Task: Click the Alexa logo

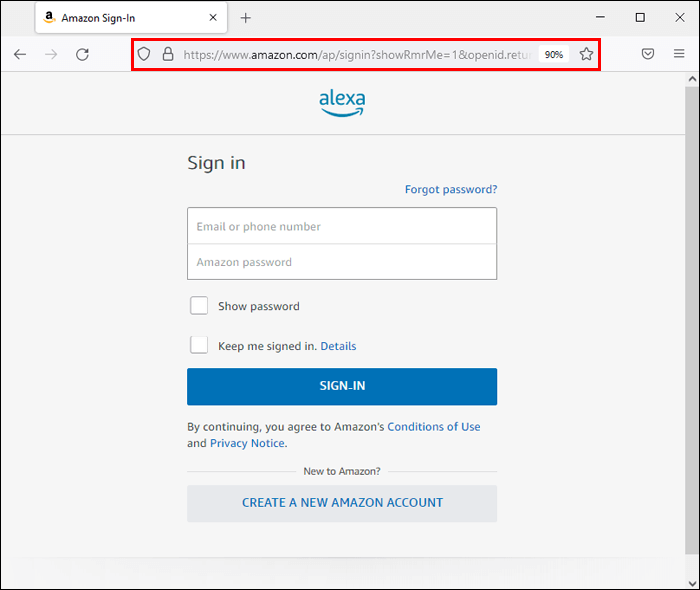Action: coord(342,103)
